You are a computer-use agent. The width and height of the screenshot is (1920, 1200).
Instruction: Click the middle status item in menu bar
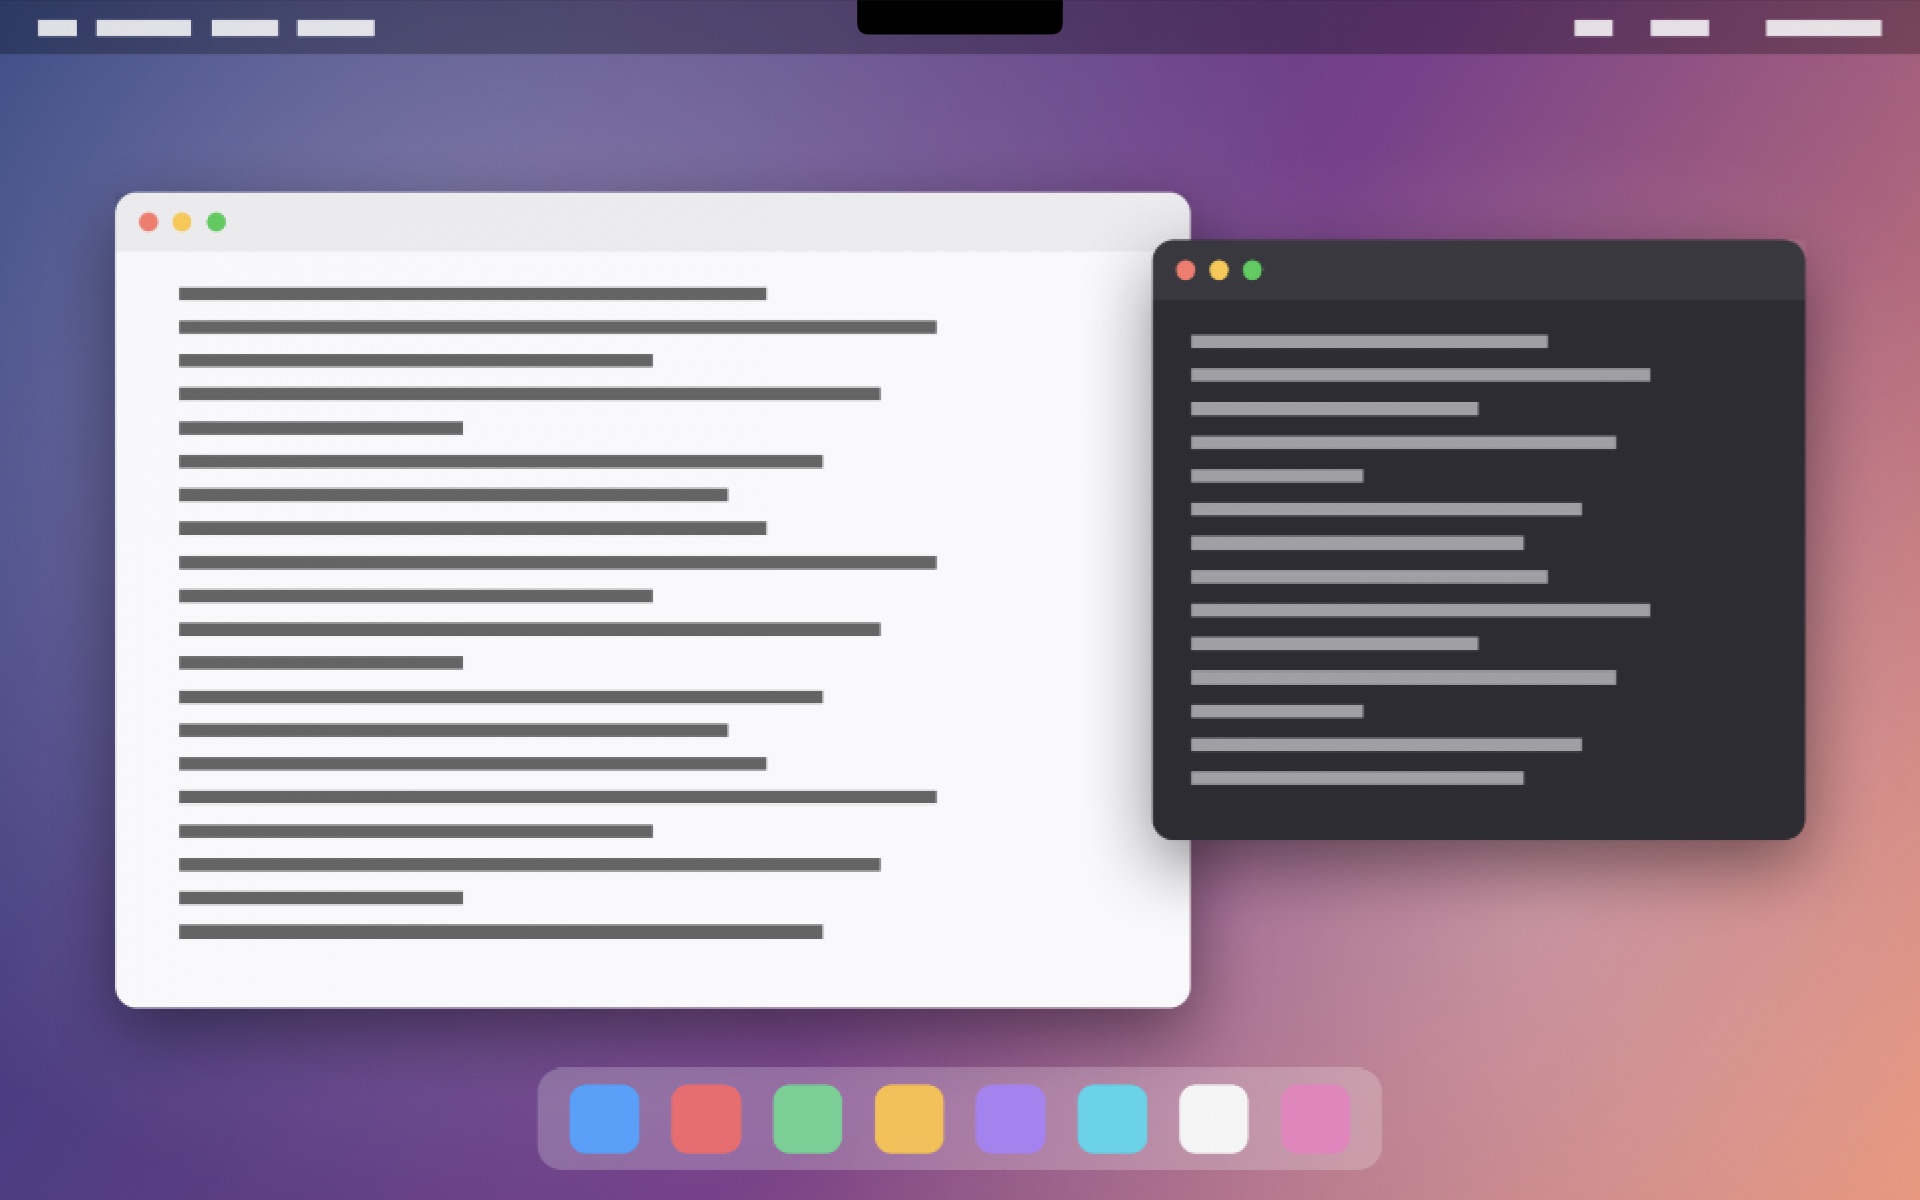[1679, 28]
